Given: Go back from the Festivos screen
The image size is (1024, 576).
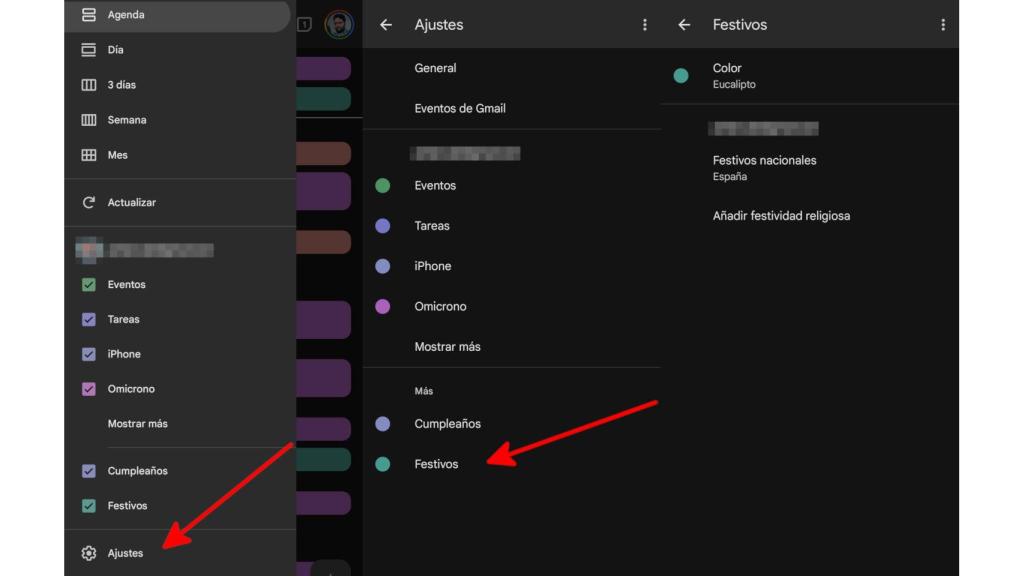Looking at the screenshot, I should point(684,25).
